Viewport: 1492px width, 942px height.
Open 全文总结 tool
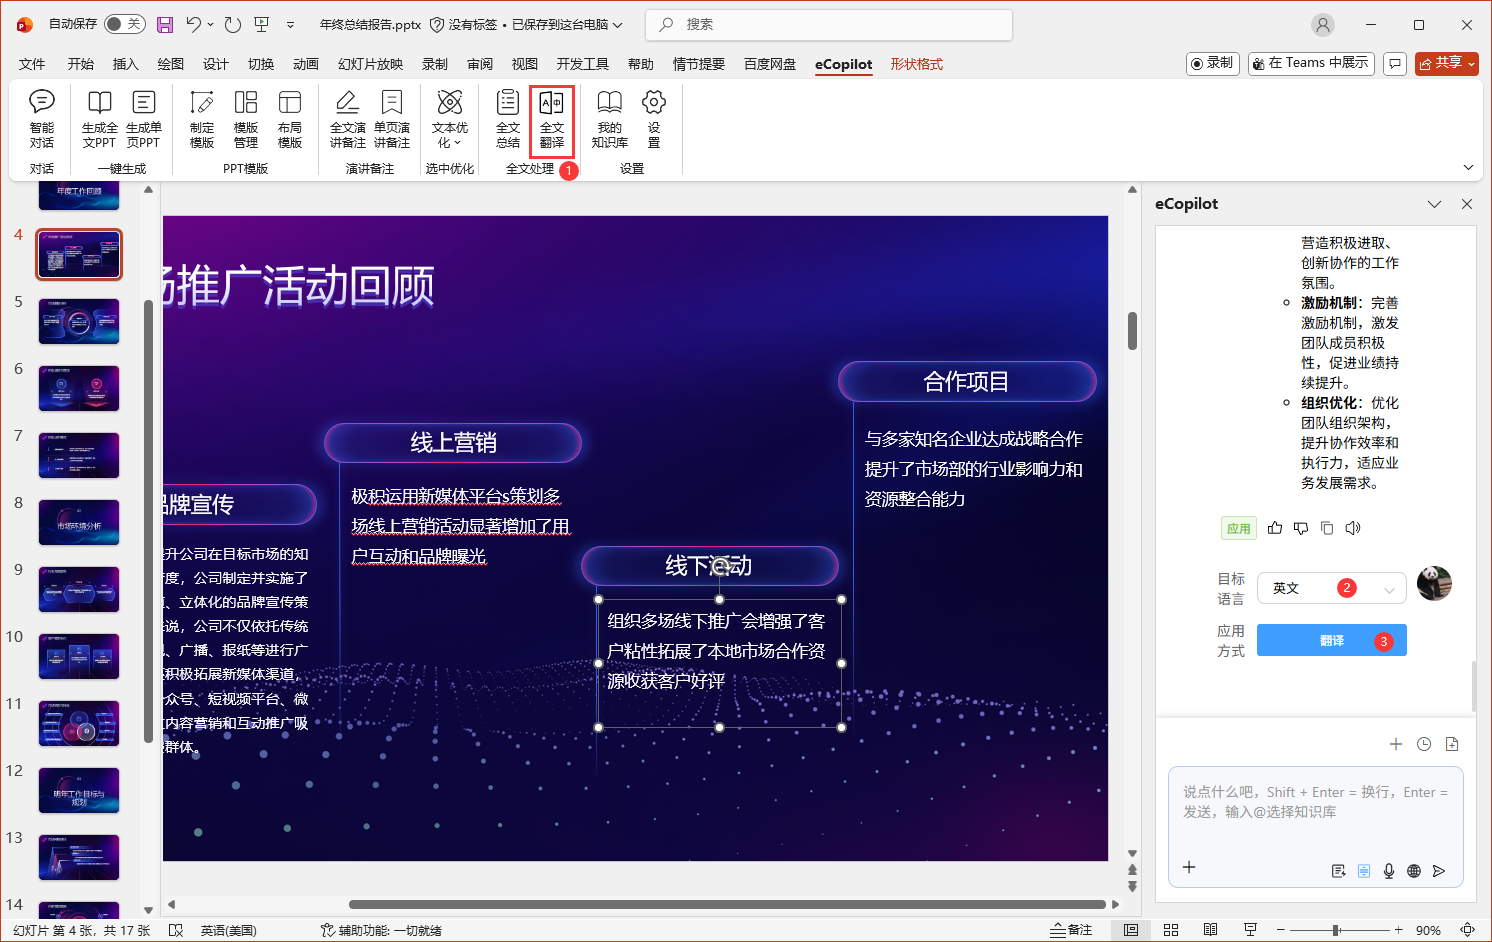pyautogui.click(x=507, y=119)
